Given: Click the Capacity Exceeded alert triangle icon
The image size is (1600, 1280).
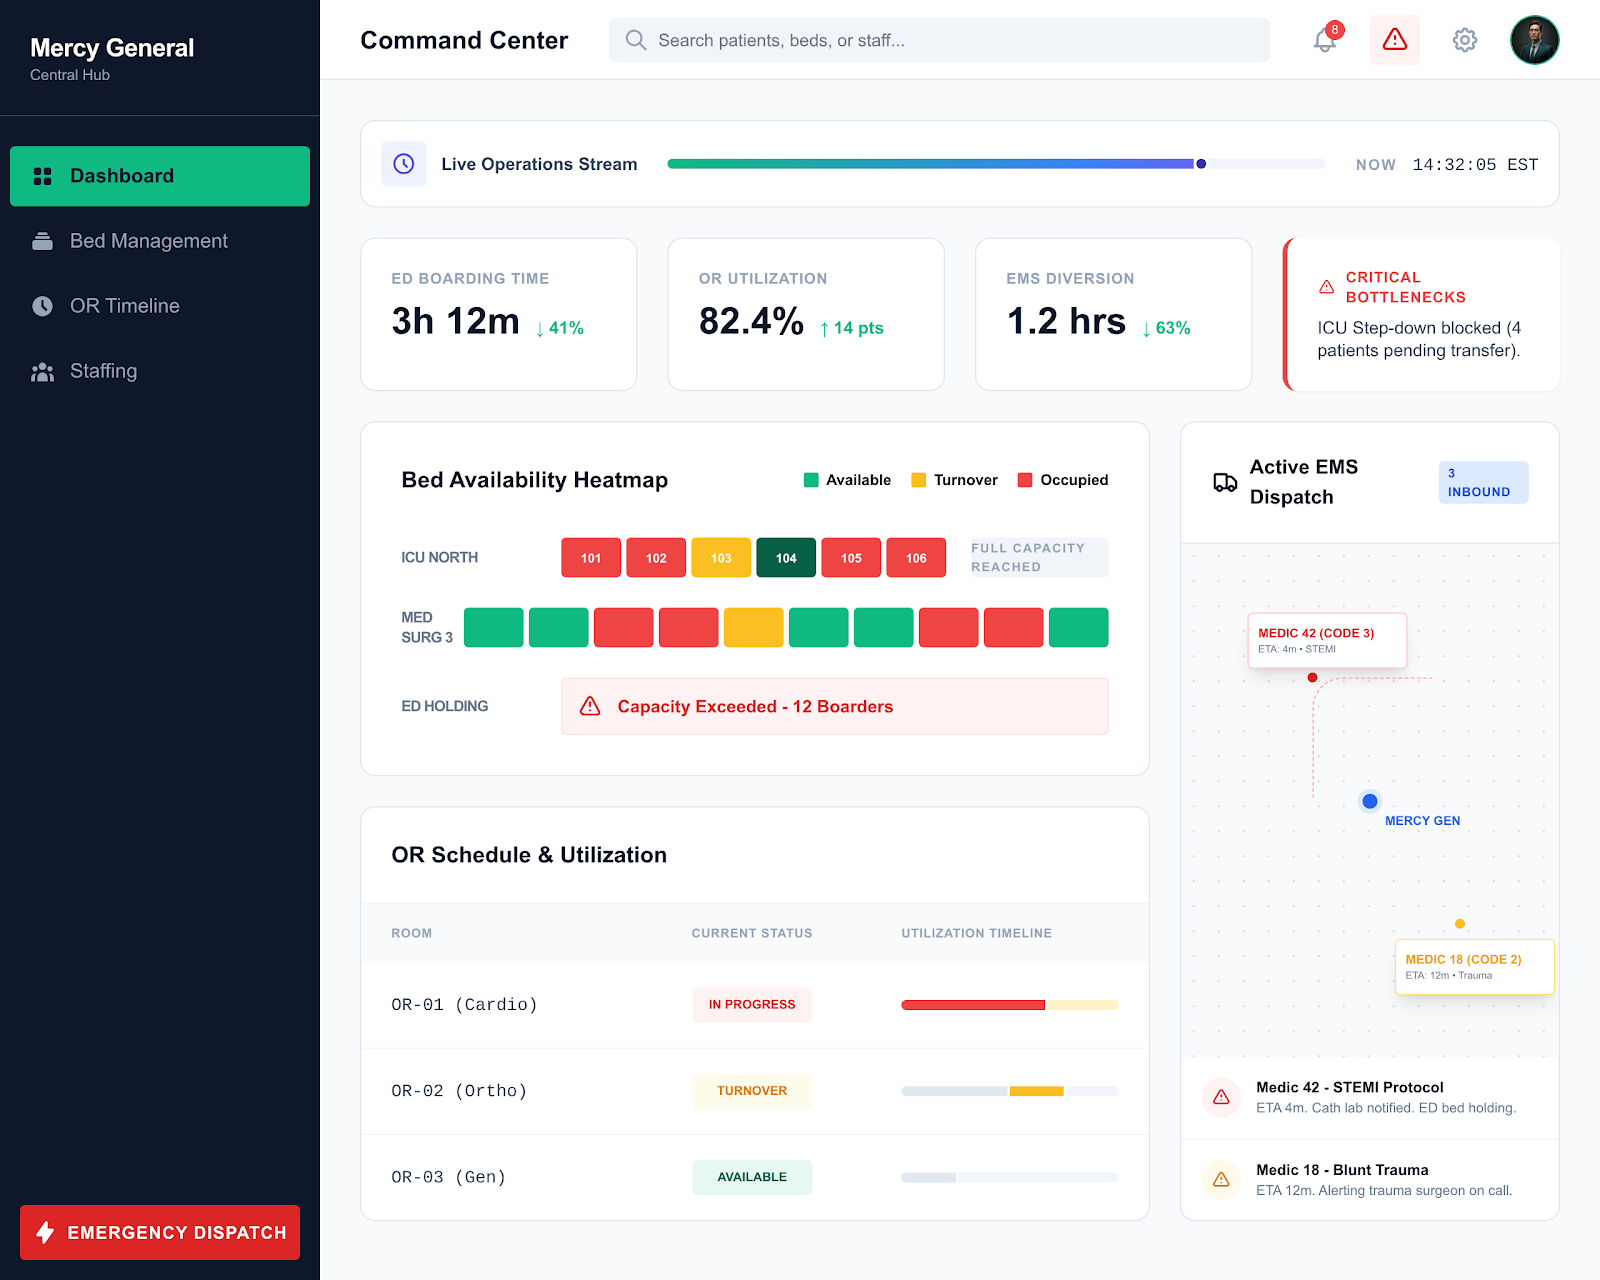Looking at the screenshot, I should point(590,706).
